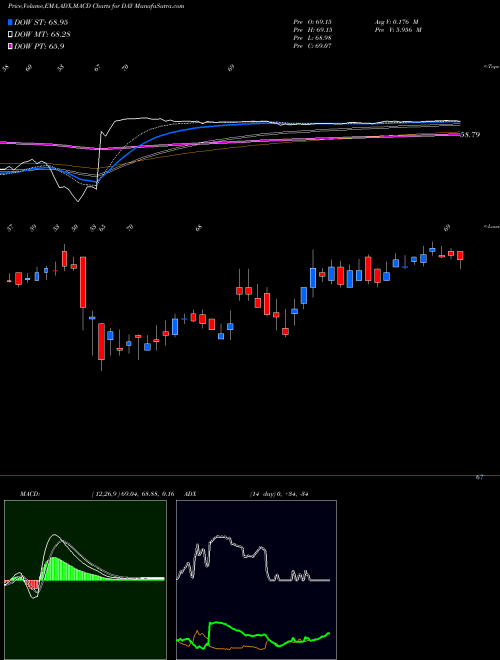This screenshot has height=660, width=500.
Task: Open the dark blue ADX indicator chart panel
Action: click(x=256, y=580)
